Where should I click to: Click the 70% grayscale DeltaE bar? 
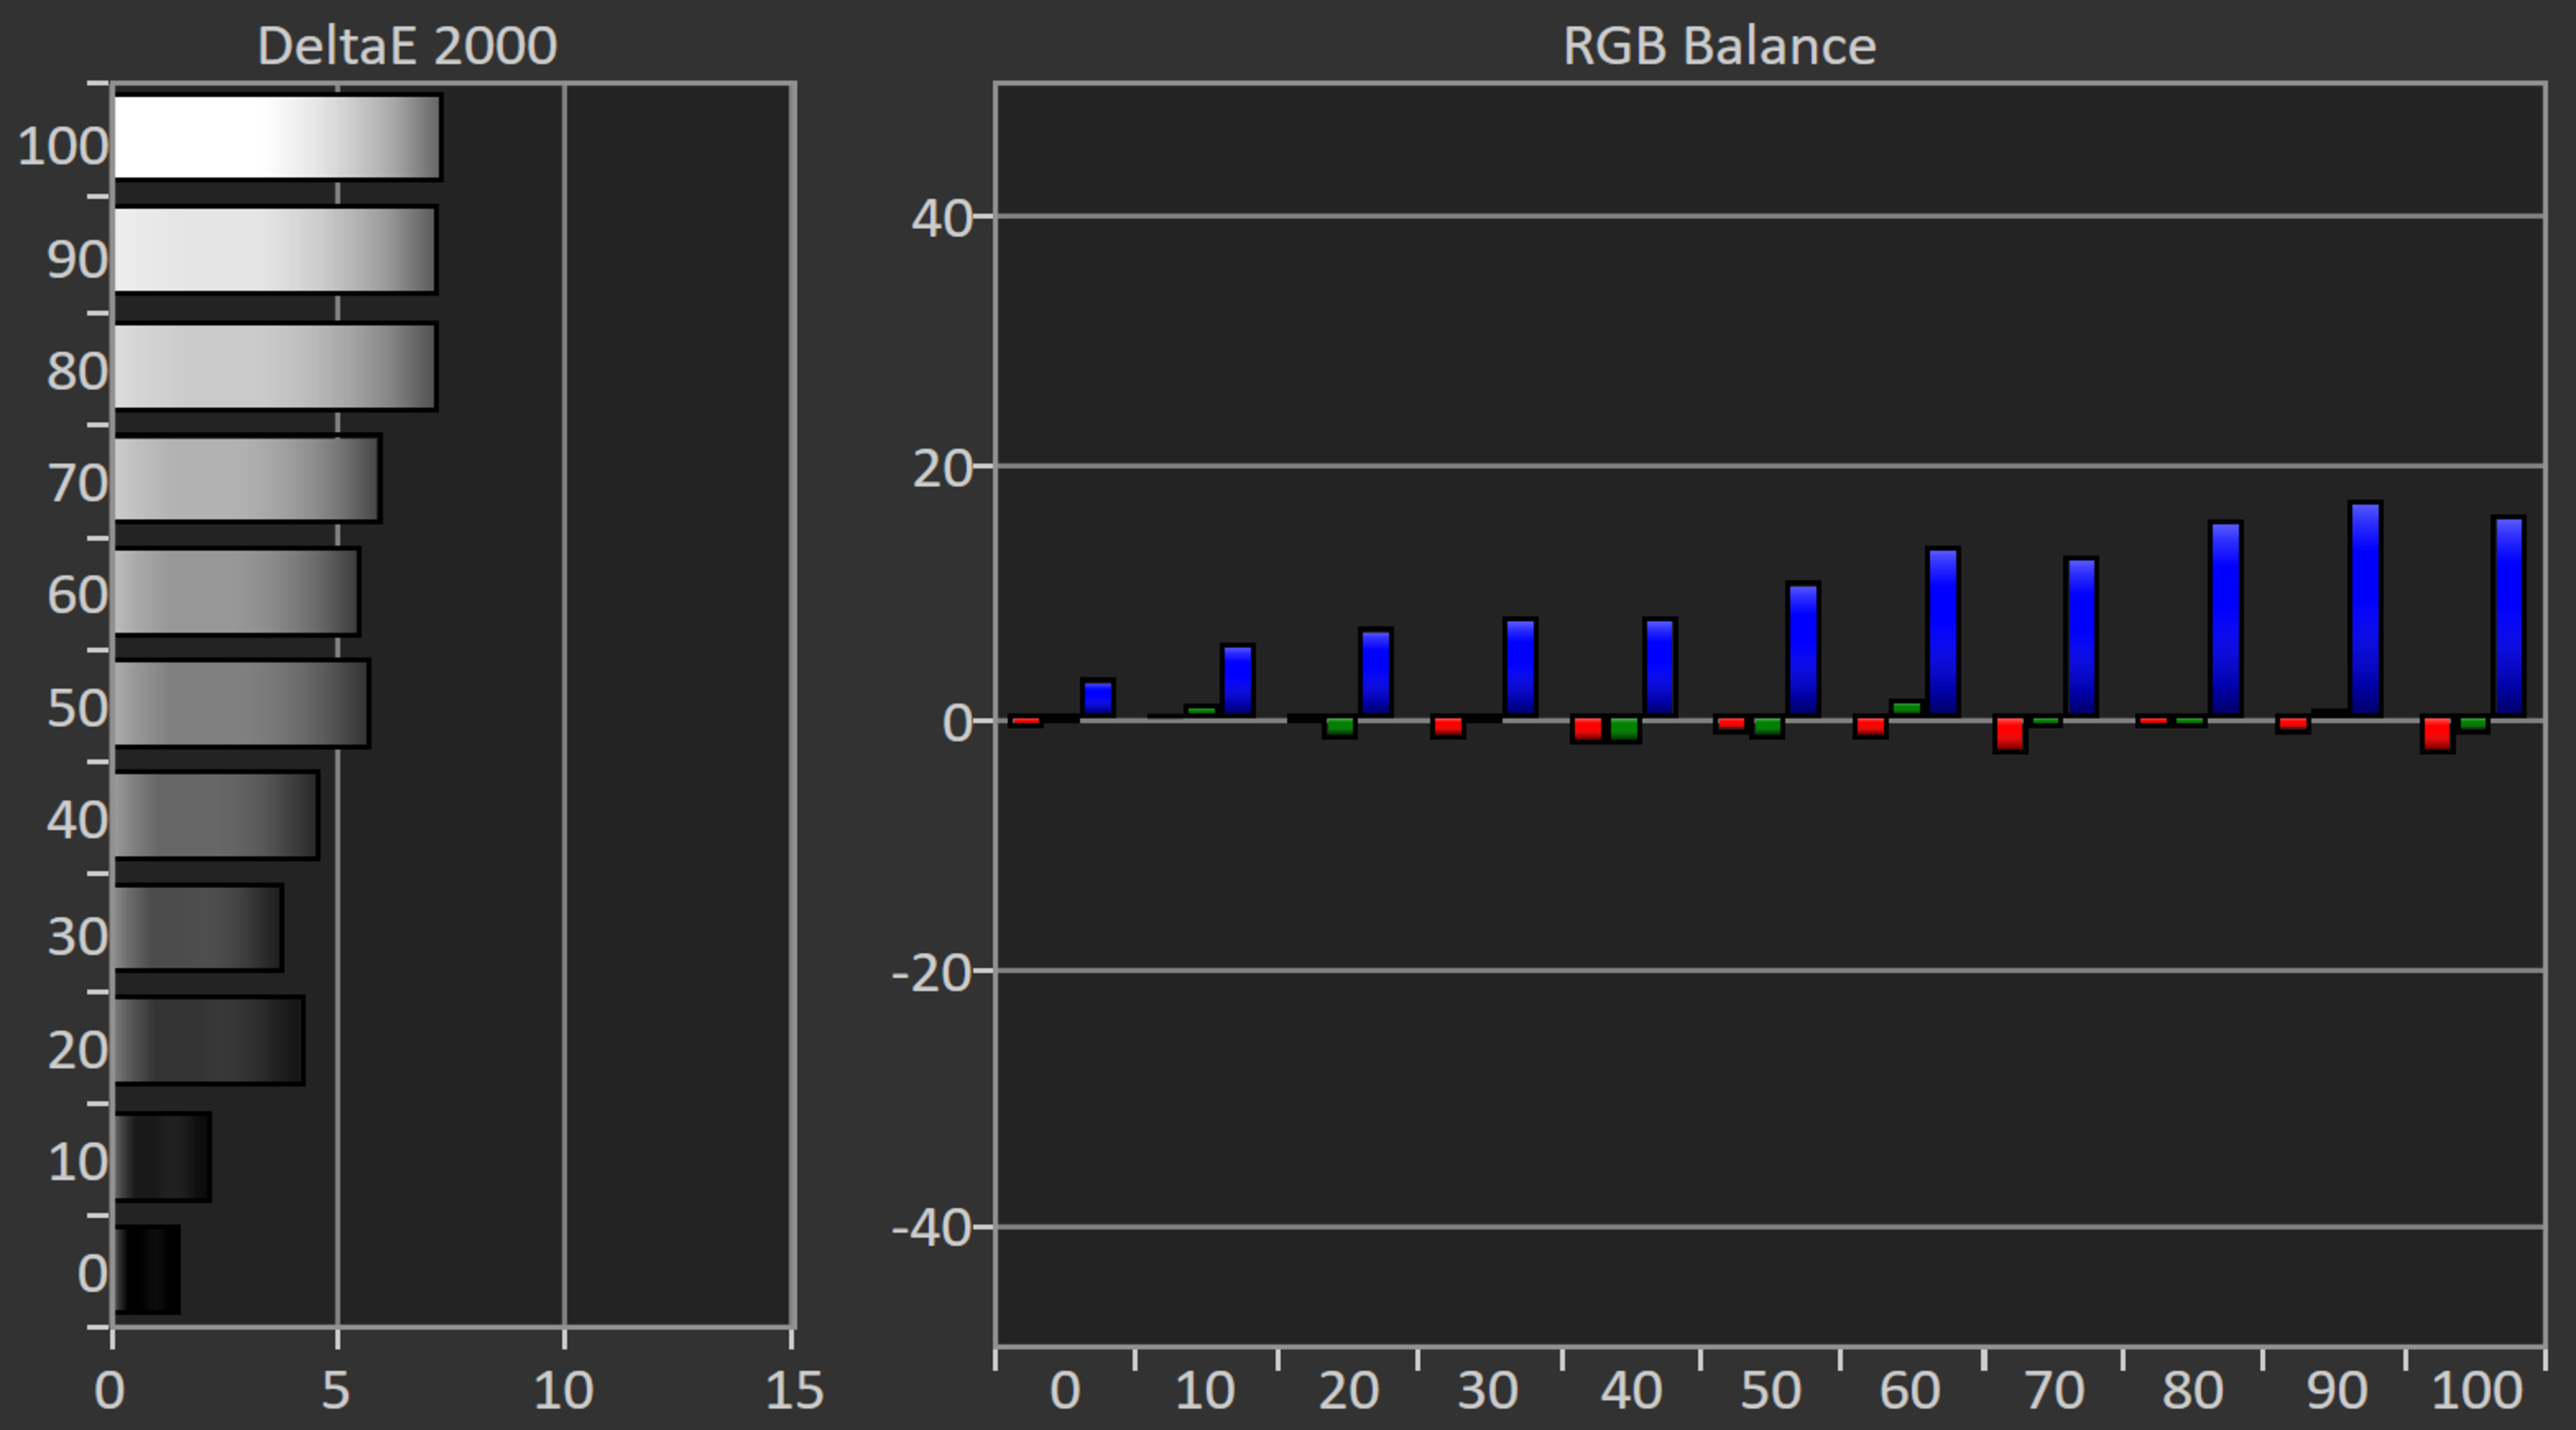click(x=247, y=478)
